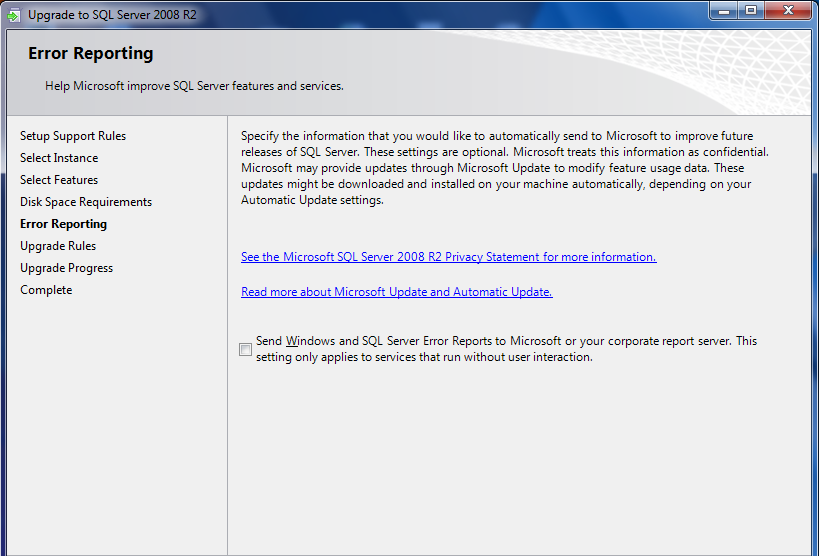Image resolution: width=819 pixels, height=556 pixels.
Task: Select the Select Instance step
Action: pos(59,158)
